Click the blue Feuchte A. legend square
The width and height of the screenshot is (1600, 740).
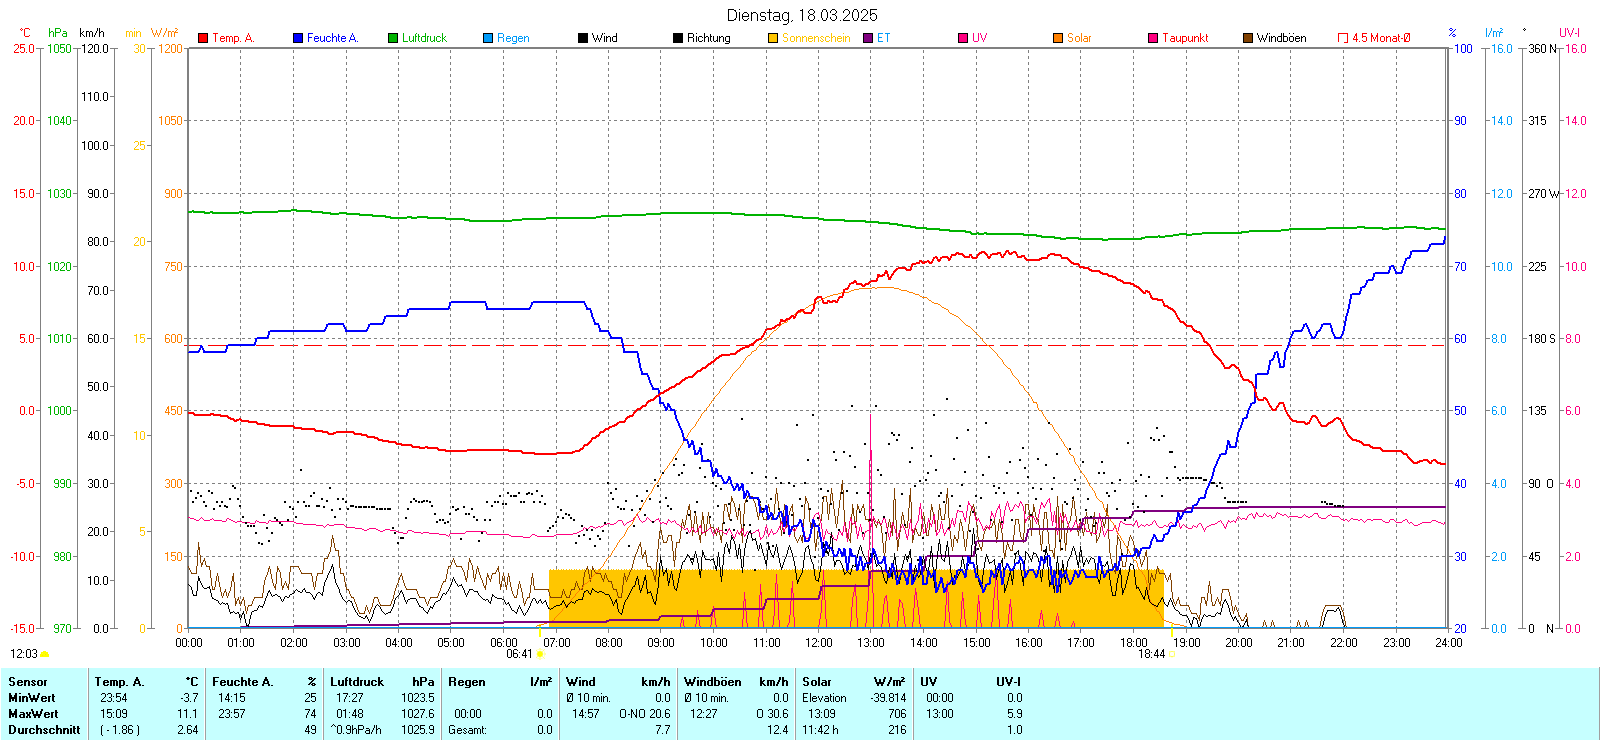coord(298,38)
